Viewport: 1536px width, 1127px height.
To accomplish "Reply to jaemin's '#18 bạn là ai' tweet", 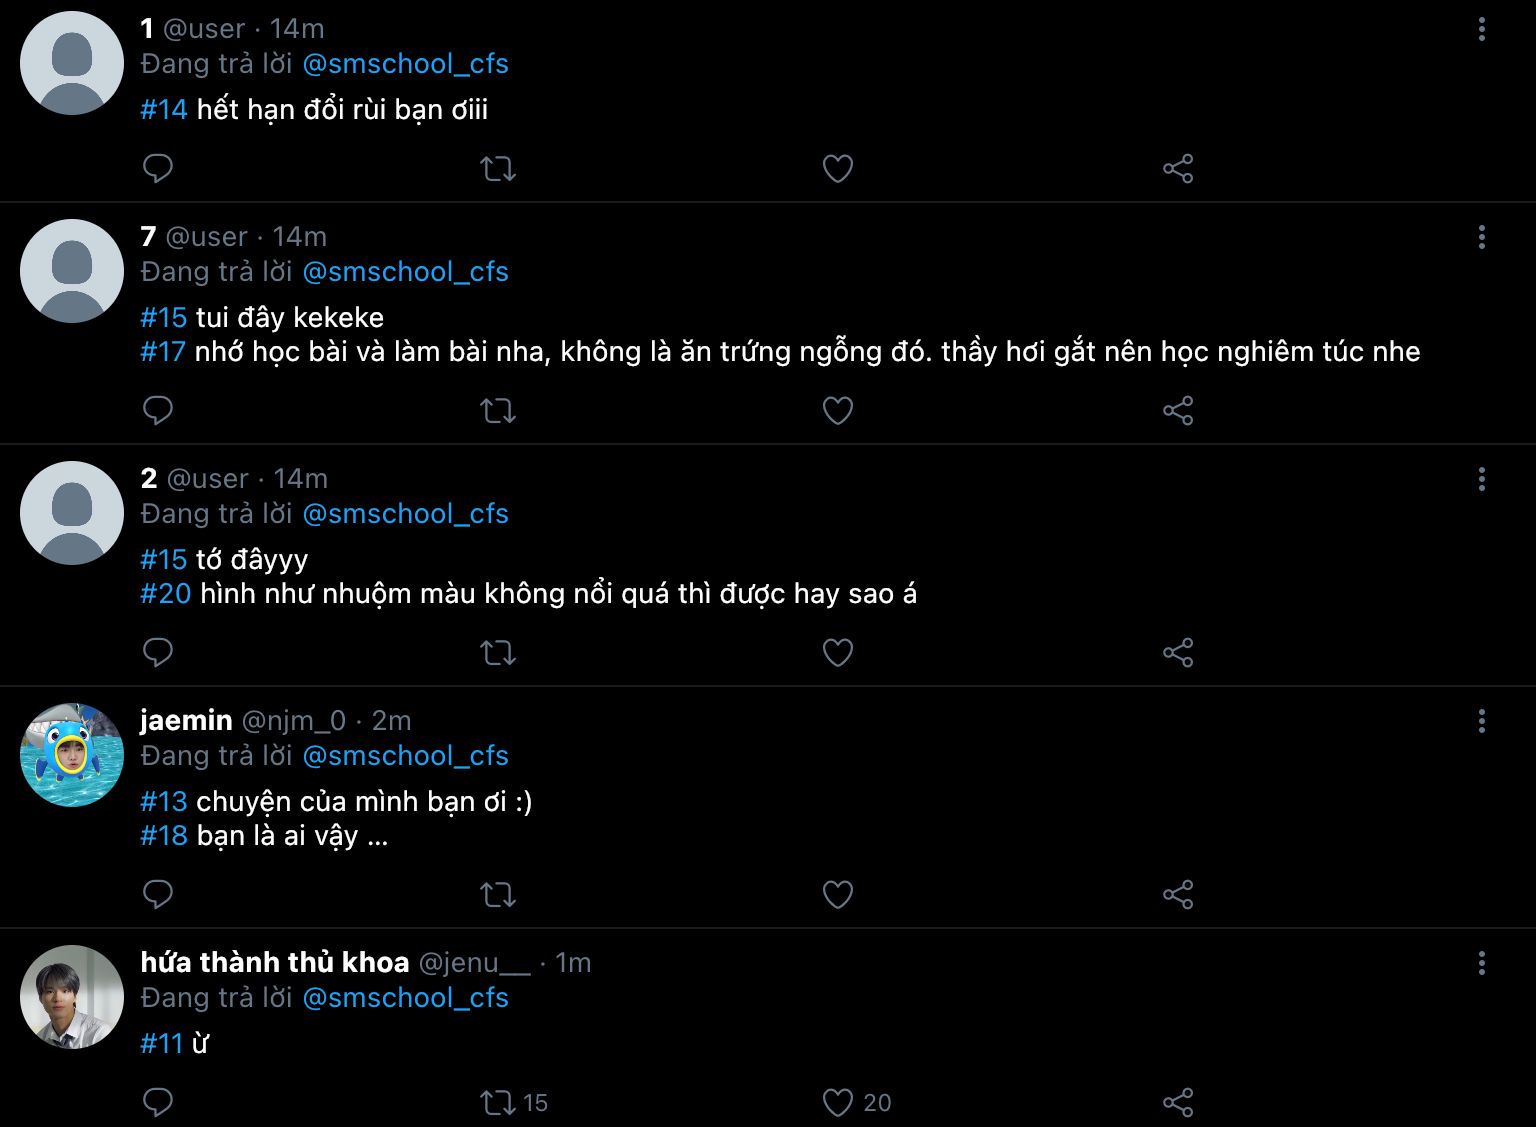I will [158, 894].
